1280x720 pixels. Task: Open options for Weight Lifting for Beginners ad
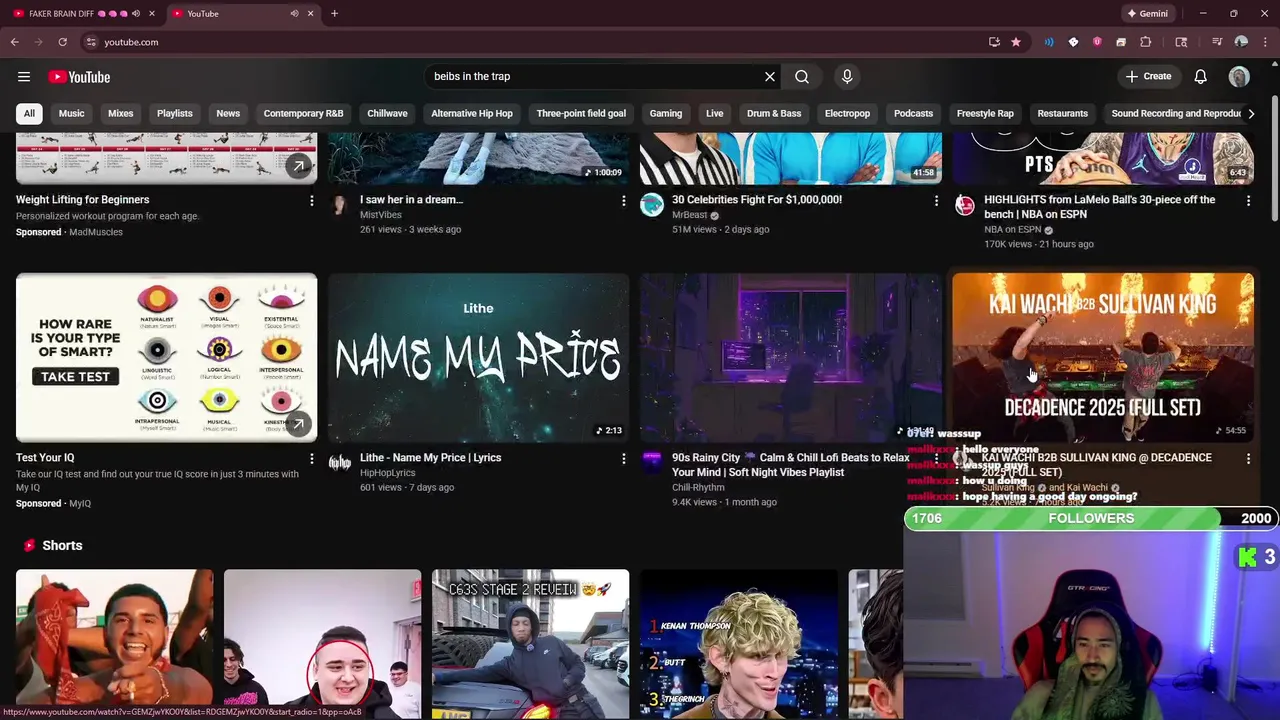tap(311, 201)
